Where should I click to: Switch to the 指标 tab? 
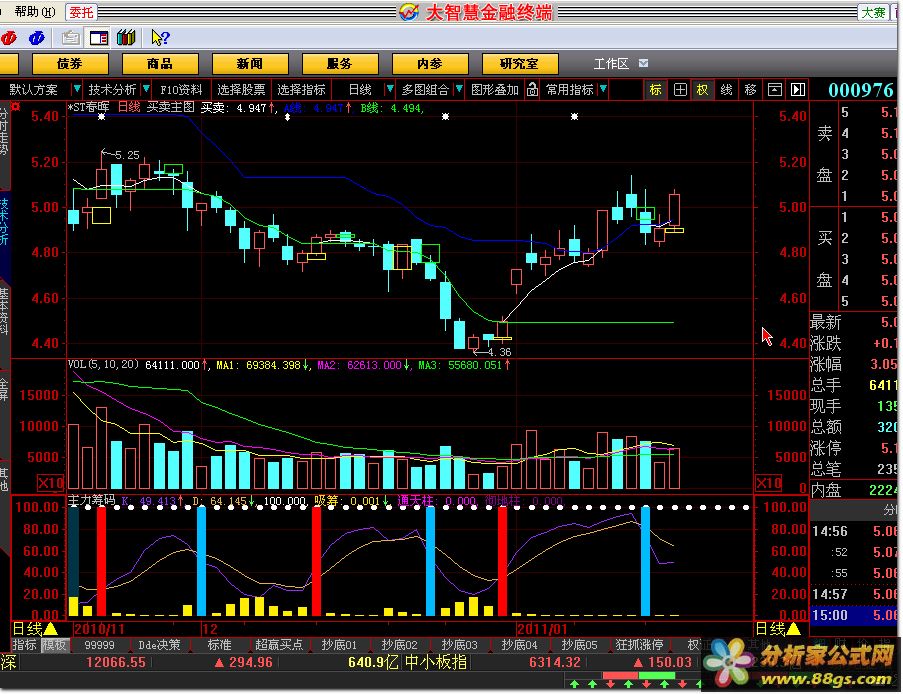[25, 645]
